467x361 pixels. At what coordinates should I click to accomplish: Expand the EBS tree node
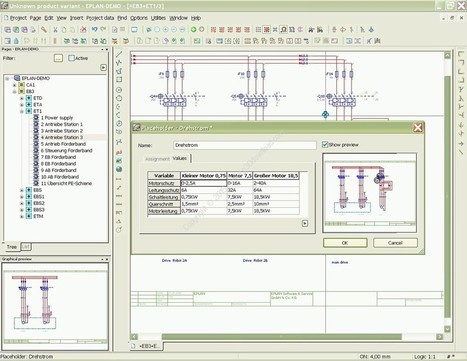(x=22, y=190)
